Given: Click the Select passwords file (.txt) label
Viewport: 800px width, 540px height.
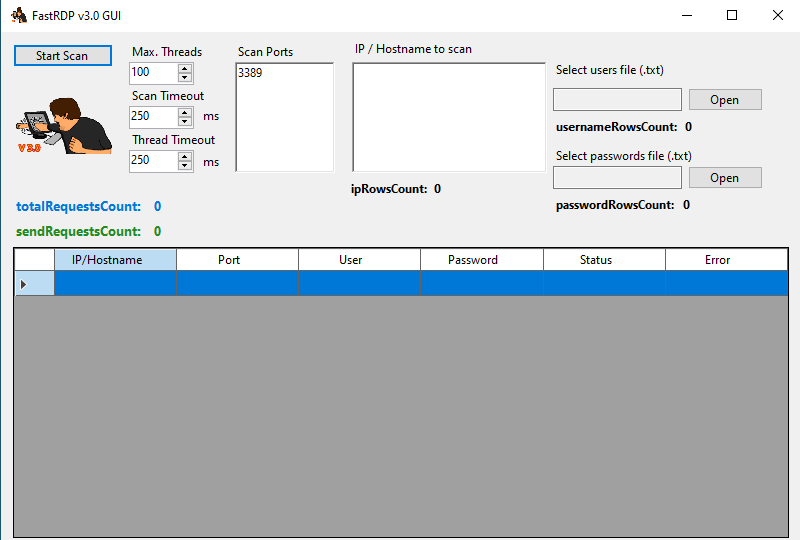Looking at the screenshot, I should 623,156.
